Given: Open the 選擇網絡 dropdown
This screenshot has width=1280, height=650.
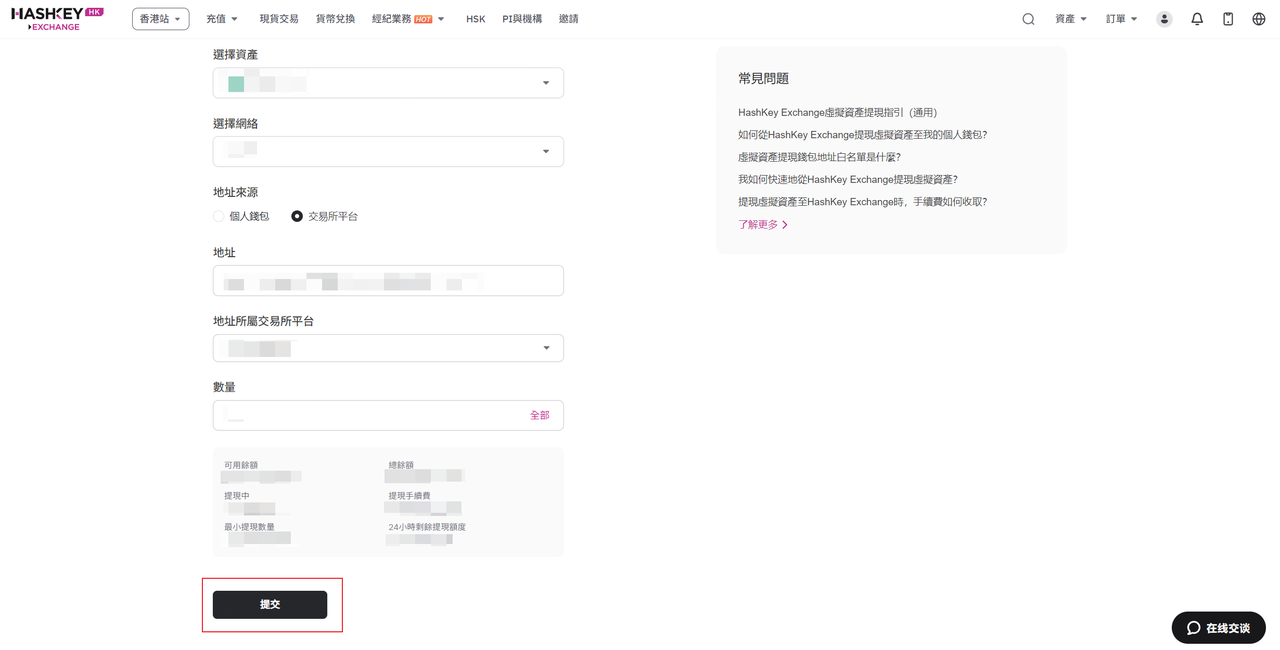Looking at the screenshot, I should click(388, 151).
